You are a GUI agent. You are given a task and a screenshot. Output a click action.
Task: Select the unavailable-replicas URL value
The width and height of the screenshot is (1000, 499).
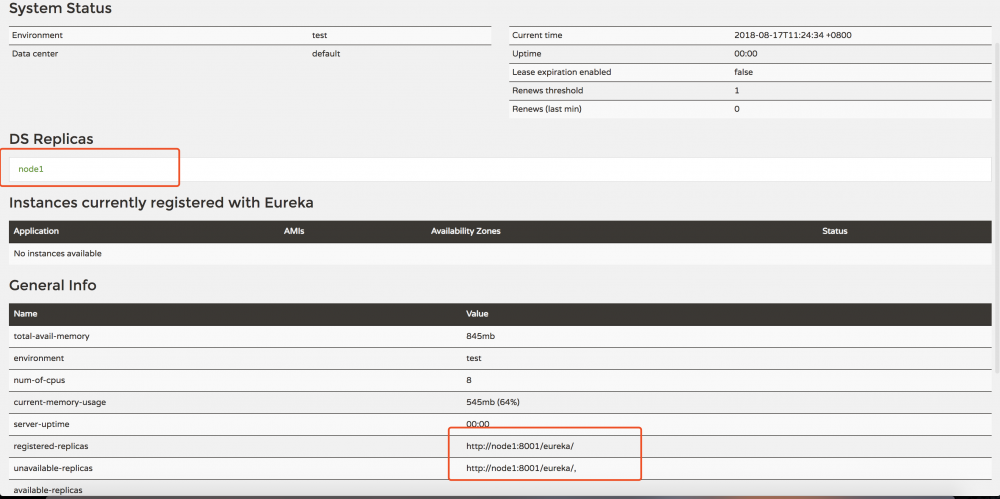tap(522, 468)
